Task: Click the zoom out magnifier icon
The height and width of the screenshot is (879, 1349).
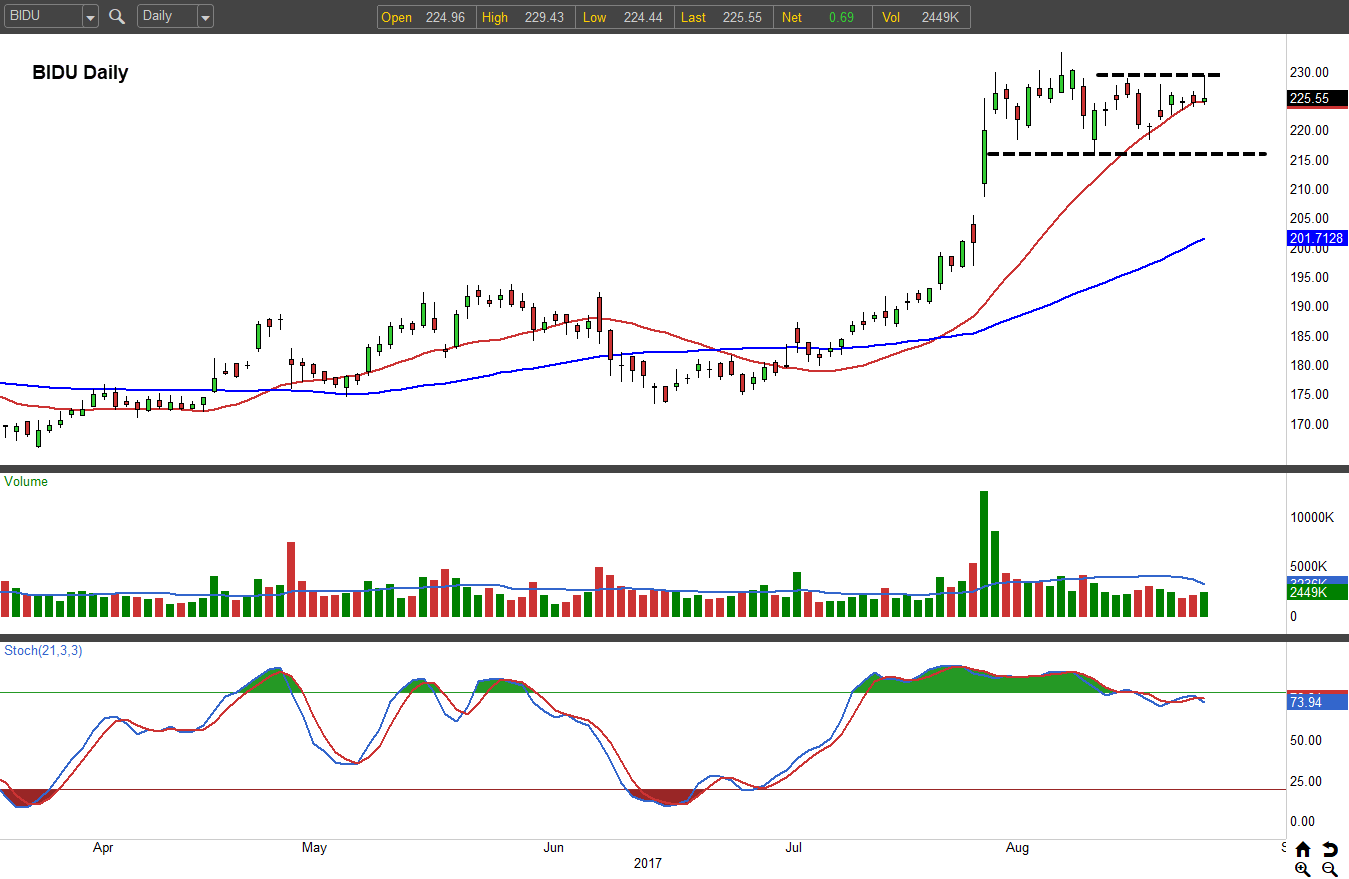Action: pyautogui.click(x=1329, y=869)
